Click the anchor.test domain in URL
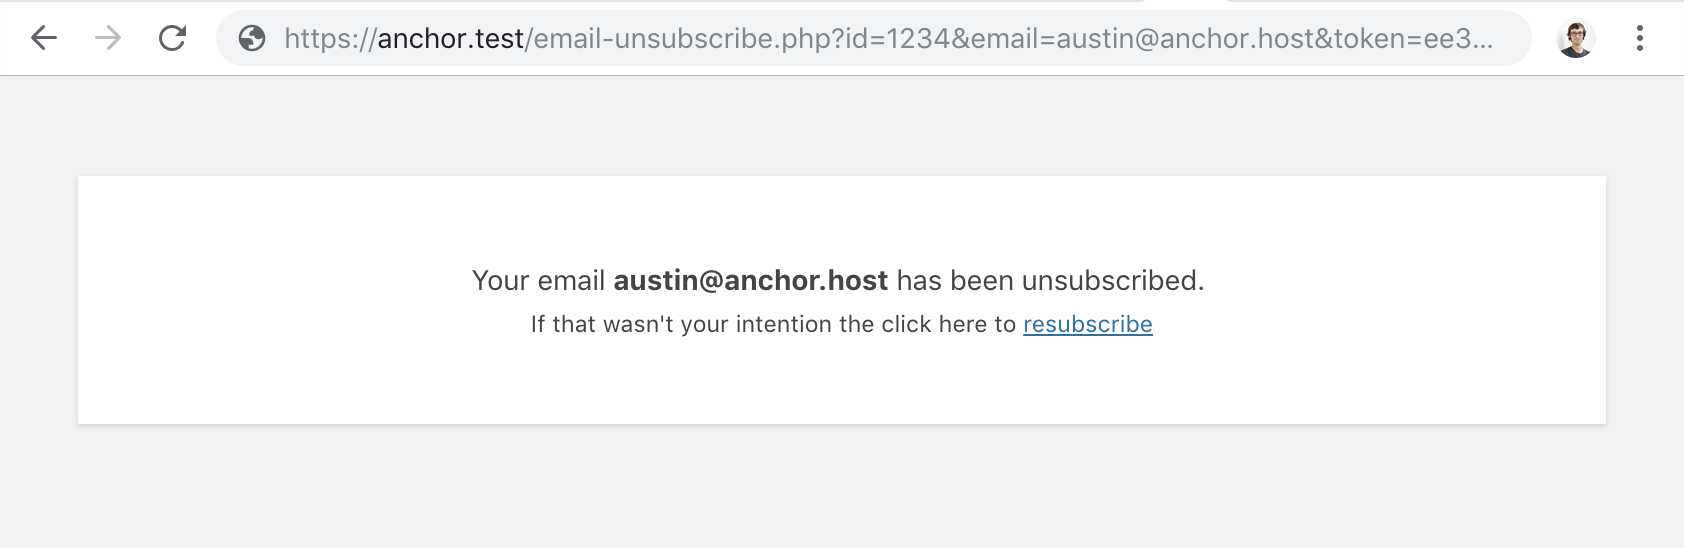The height and width of the screenshot is (548, 1684). click(x=451, y=38)
